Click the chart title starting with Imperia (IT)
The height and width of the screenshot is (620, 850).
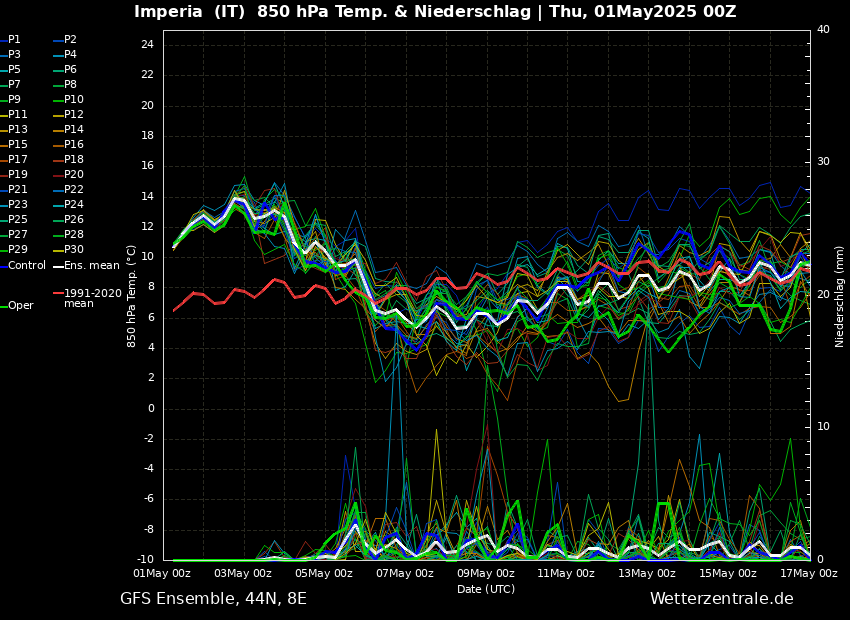pos(435,12)
